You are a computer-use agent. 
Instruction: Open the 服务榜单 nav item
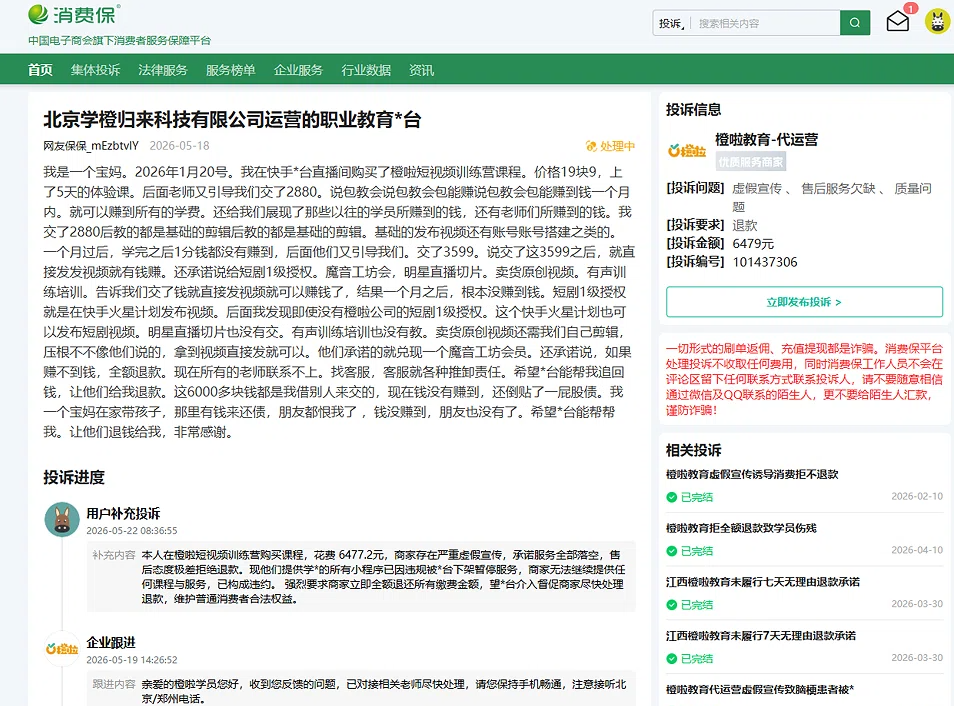tap(231, 70)
